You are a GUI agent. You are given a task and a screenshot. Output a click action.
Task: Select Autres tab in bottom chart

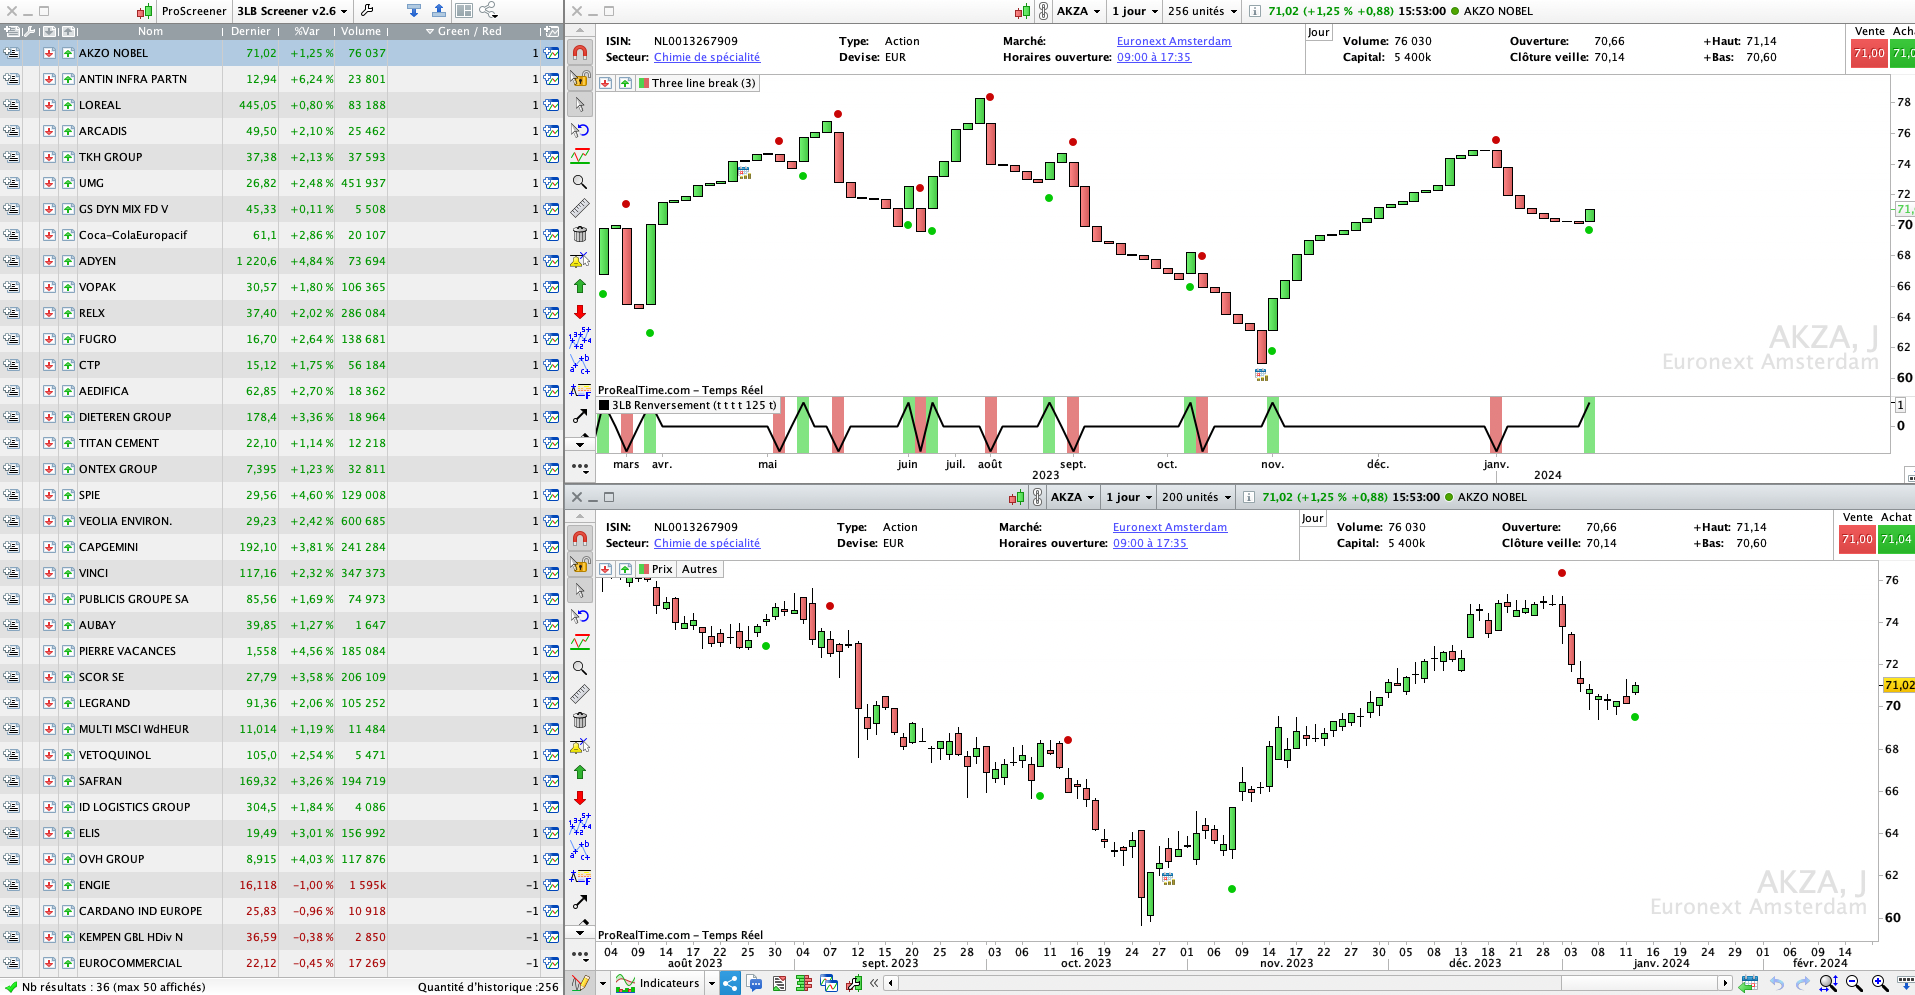[700, 569]
